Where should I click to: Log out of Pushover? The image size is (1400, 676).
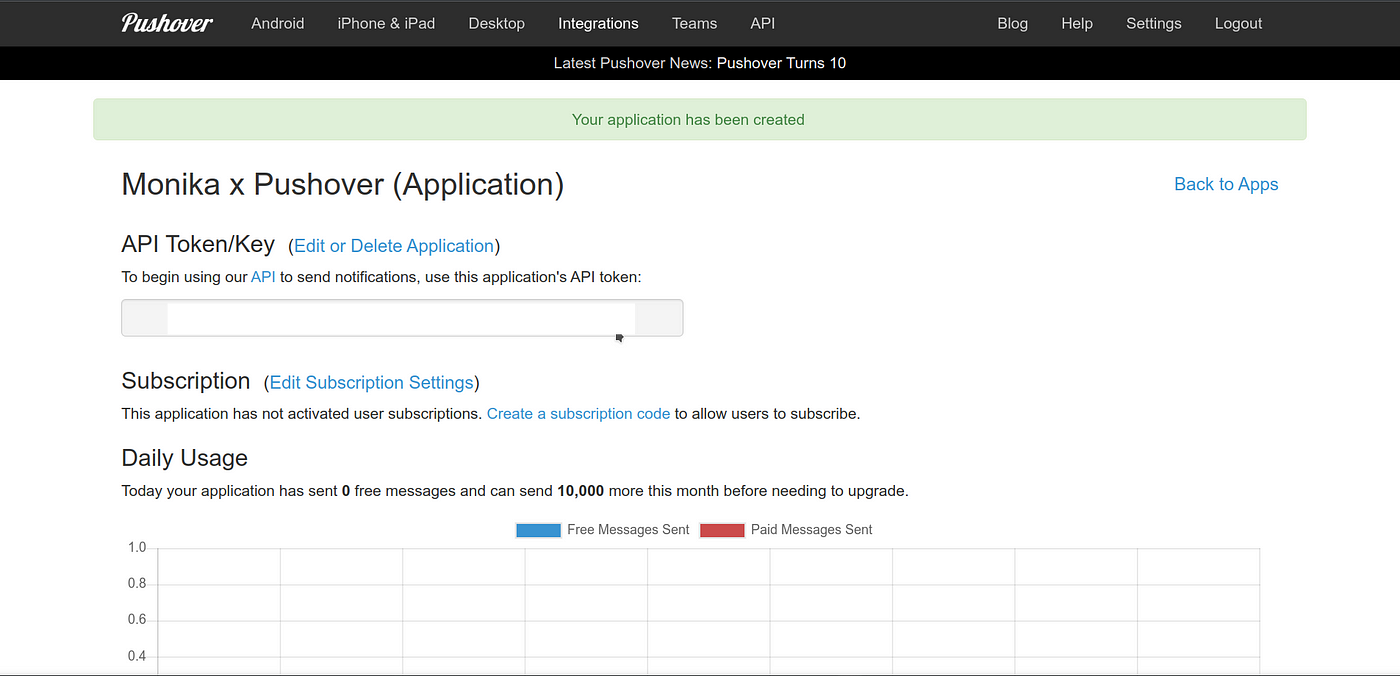coord(1238,23)
